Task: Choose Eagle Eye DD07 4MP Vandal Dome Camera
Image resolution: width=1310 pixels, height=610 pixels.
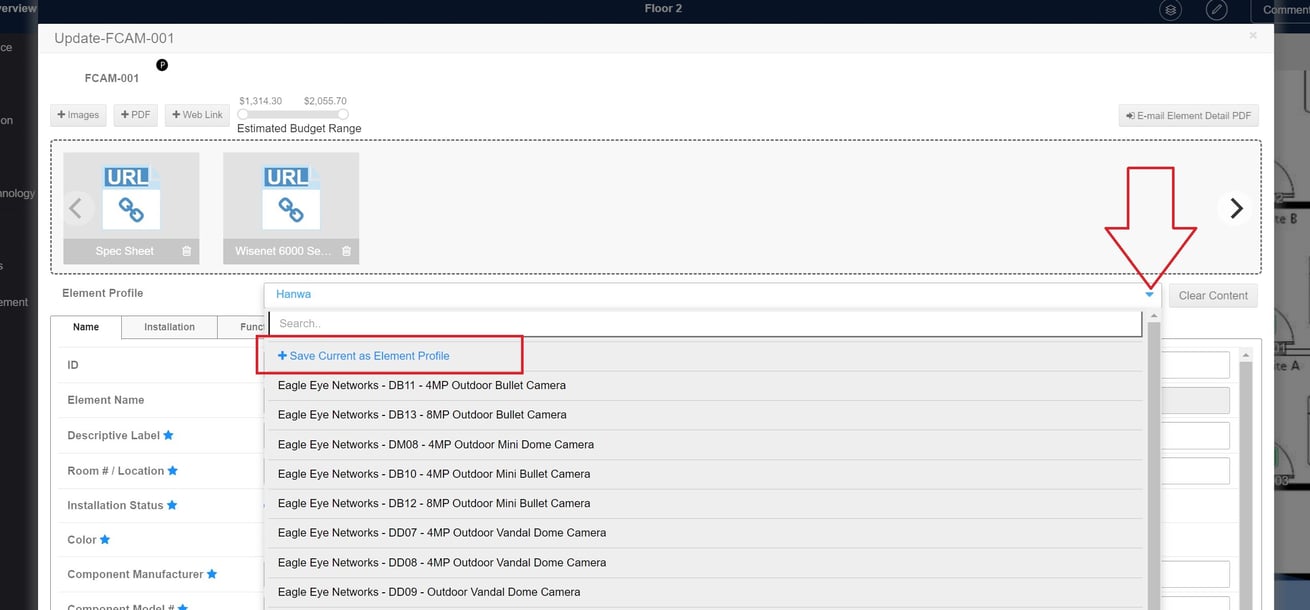Action: click(441, 533)
